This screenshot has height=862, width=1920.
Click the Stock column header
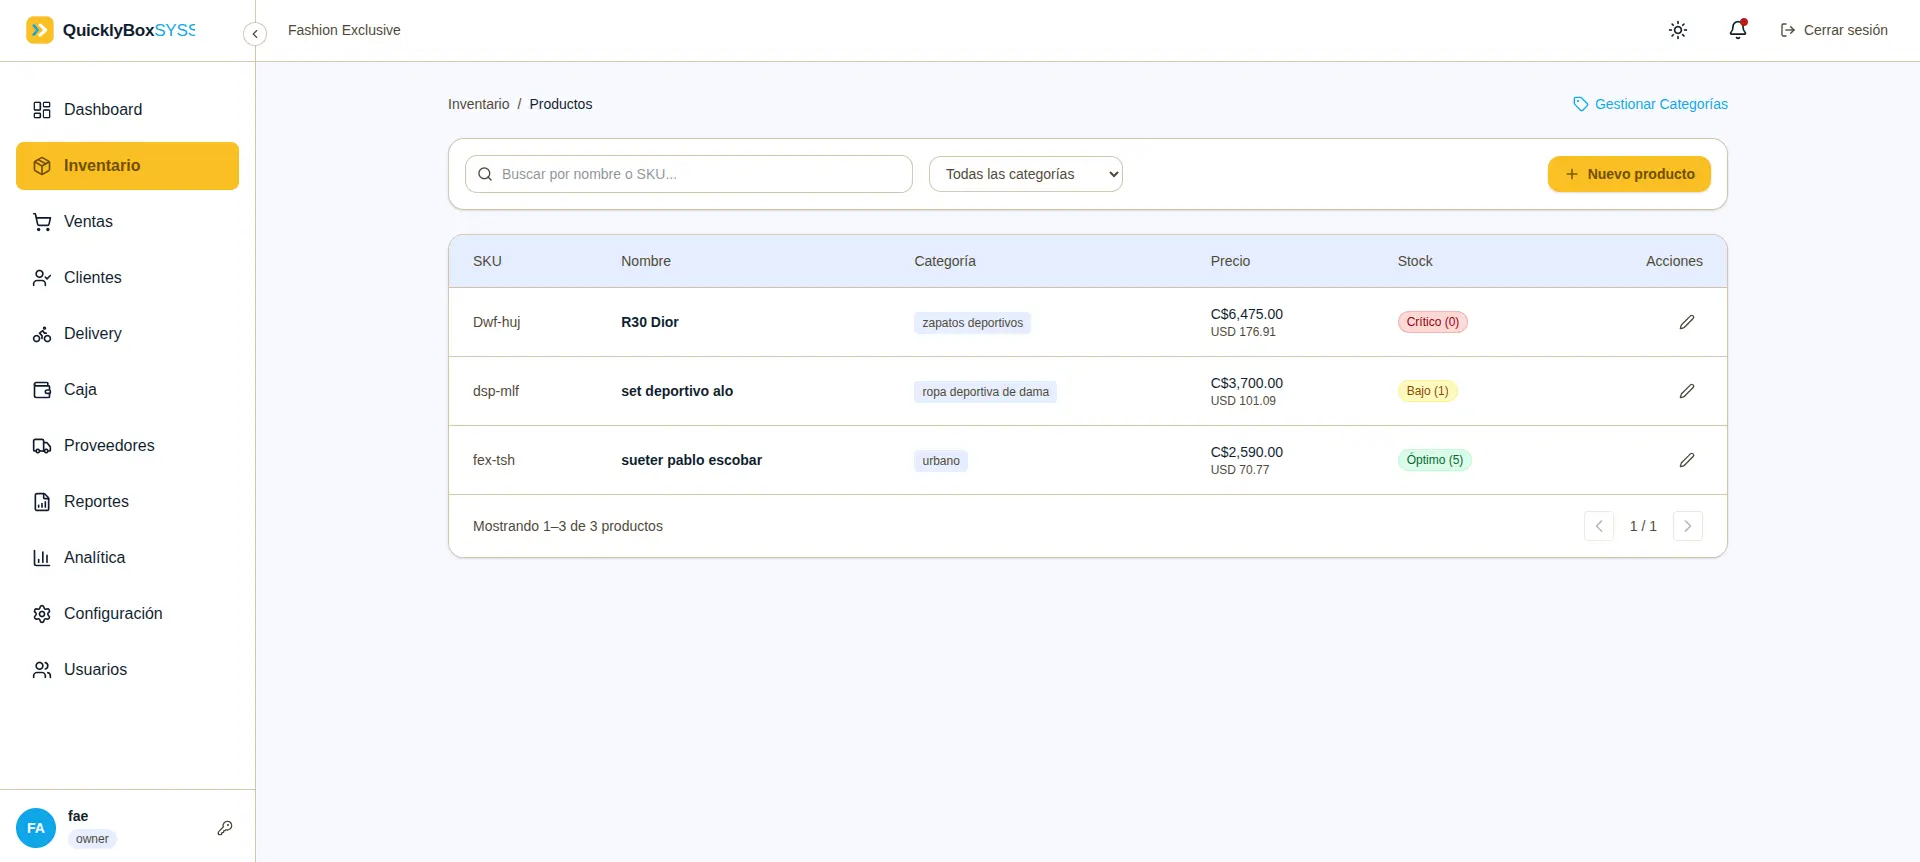point(1415,261)
